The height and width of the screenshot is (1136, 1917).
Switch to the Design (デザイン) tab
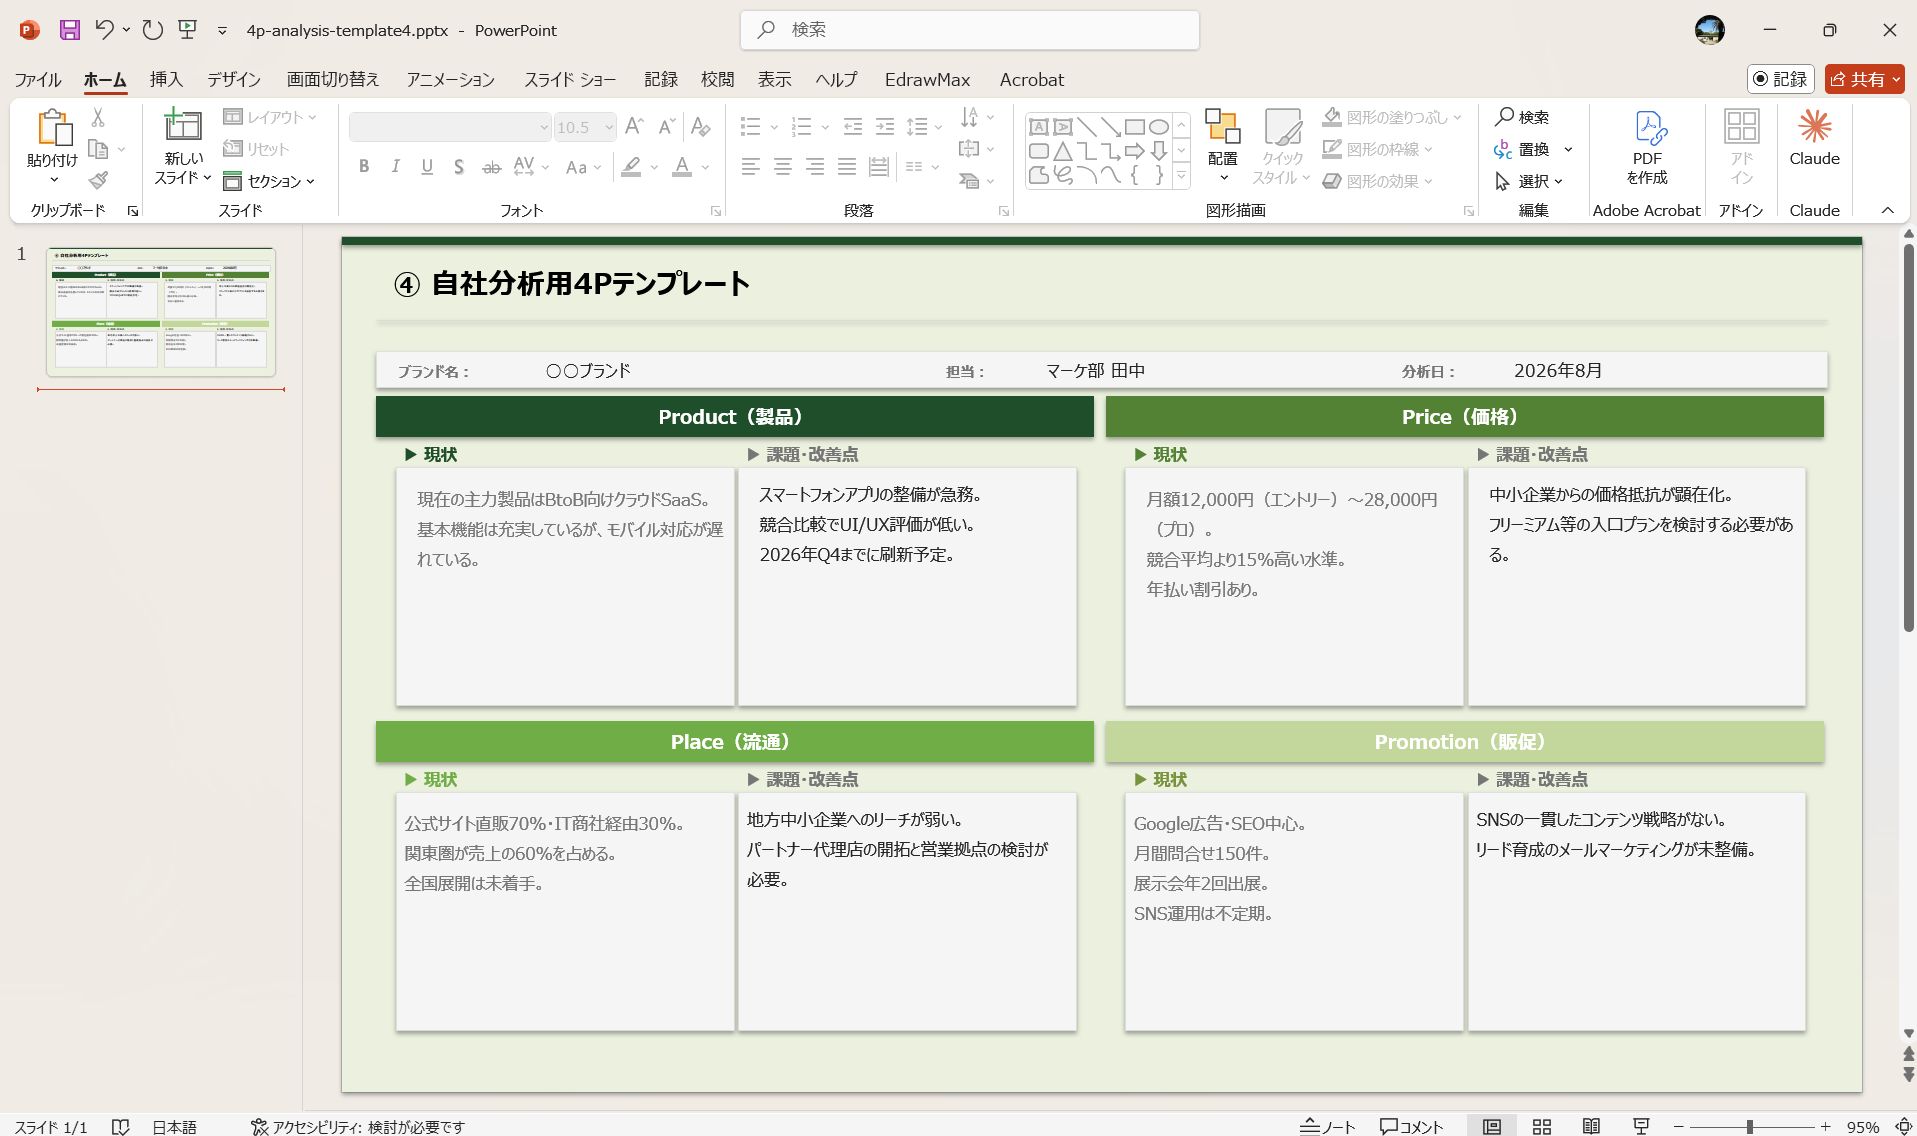(234, 79)
